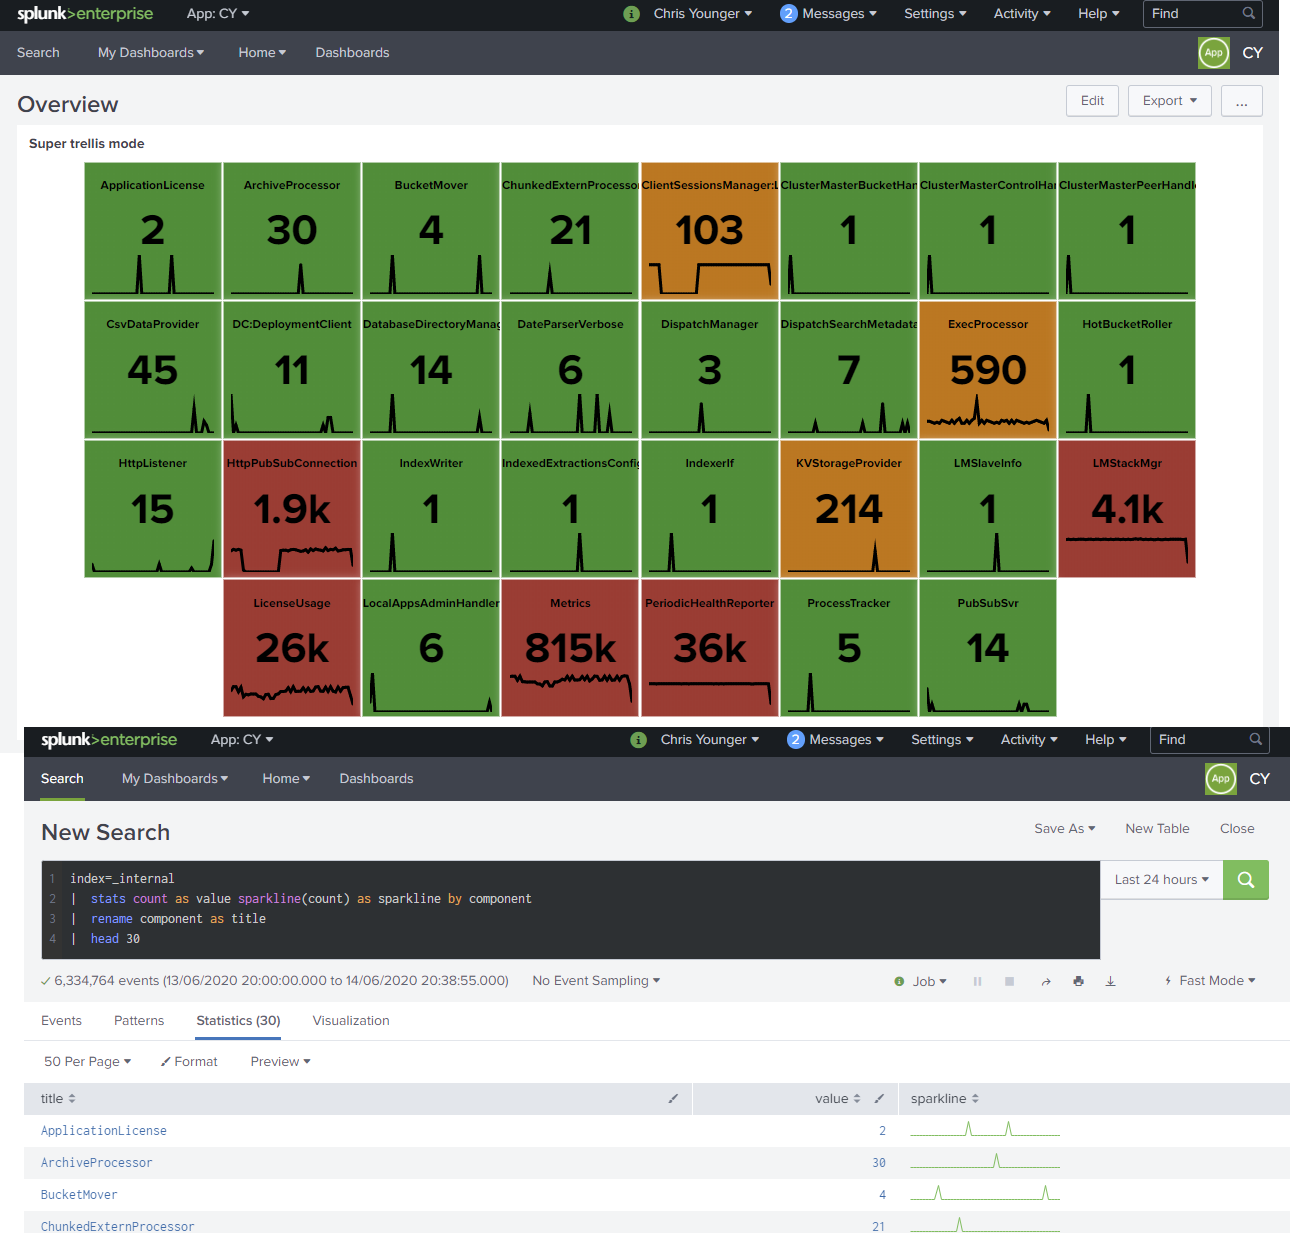This screenshot has height=1233, width=1290.
Task: Toggle sort order on title column
Action: pyautogui.click(x=72, y=1099)
